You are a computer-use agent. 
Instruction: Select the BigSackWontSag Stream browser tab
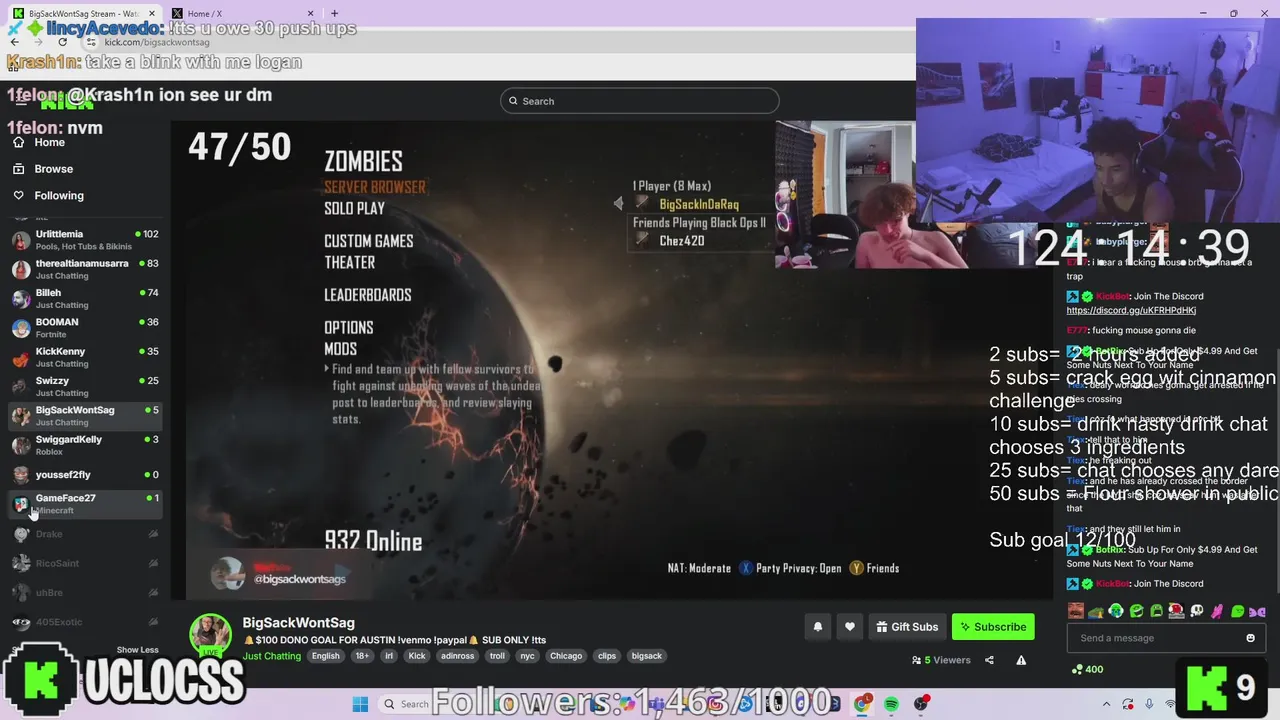pyautogui.click(x=84, y=13)
